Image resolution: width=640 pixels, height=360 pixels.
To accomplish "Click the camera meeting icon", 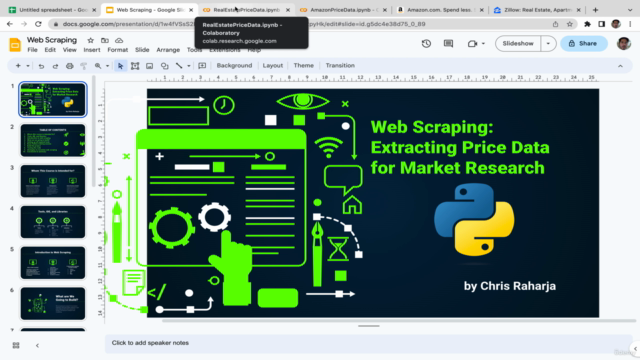I will click(x=472, y=43).
